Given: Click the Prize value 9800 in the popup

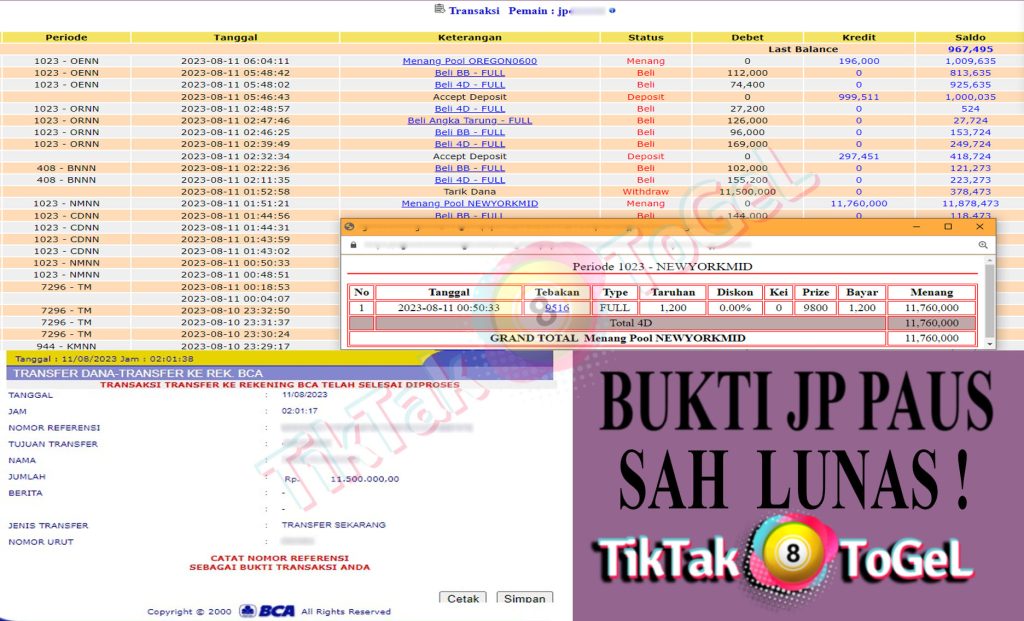Looking at the screenshot, I should pos(816,308).
